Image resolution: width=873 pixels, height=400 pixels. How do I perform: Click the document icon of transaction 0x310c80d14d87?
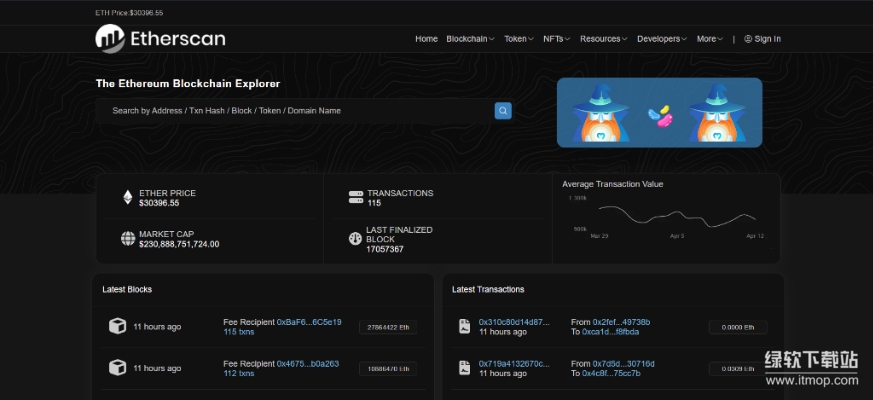tap(464, 326)
